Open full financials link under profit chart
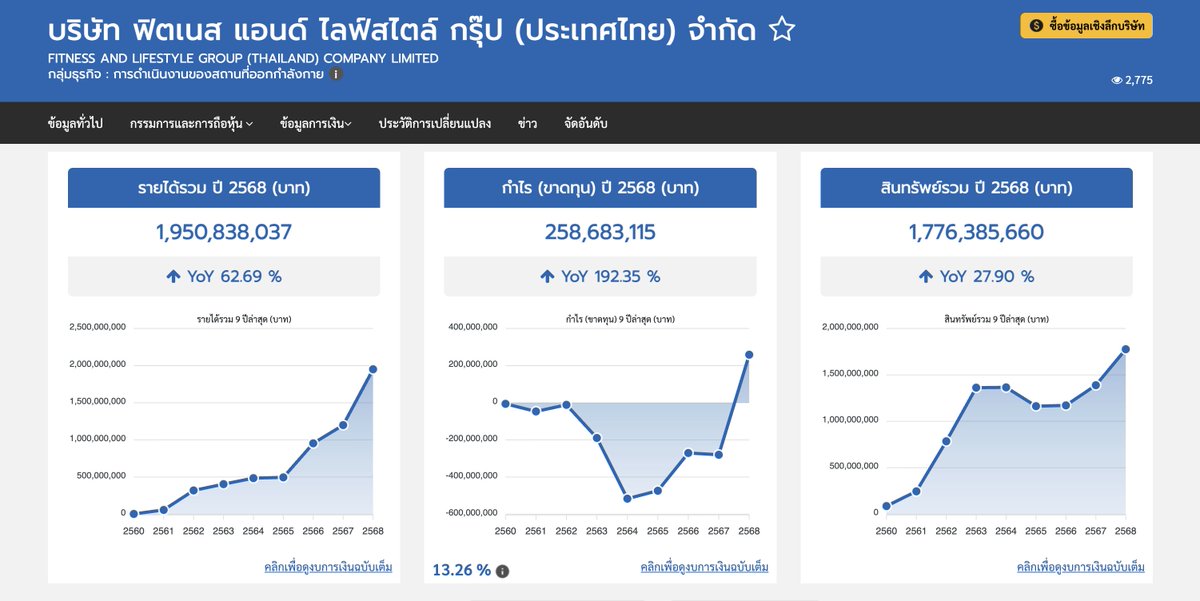Screen dimensions: 1200x601 click(x=704, y=567)
